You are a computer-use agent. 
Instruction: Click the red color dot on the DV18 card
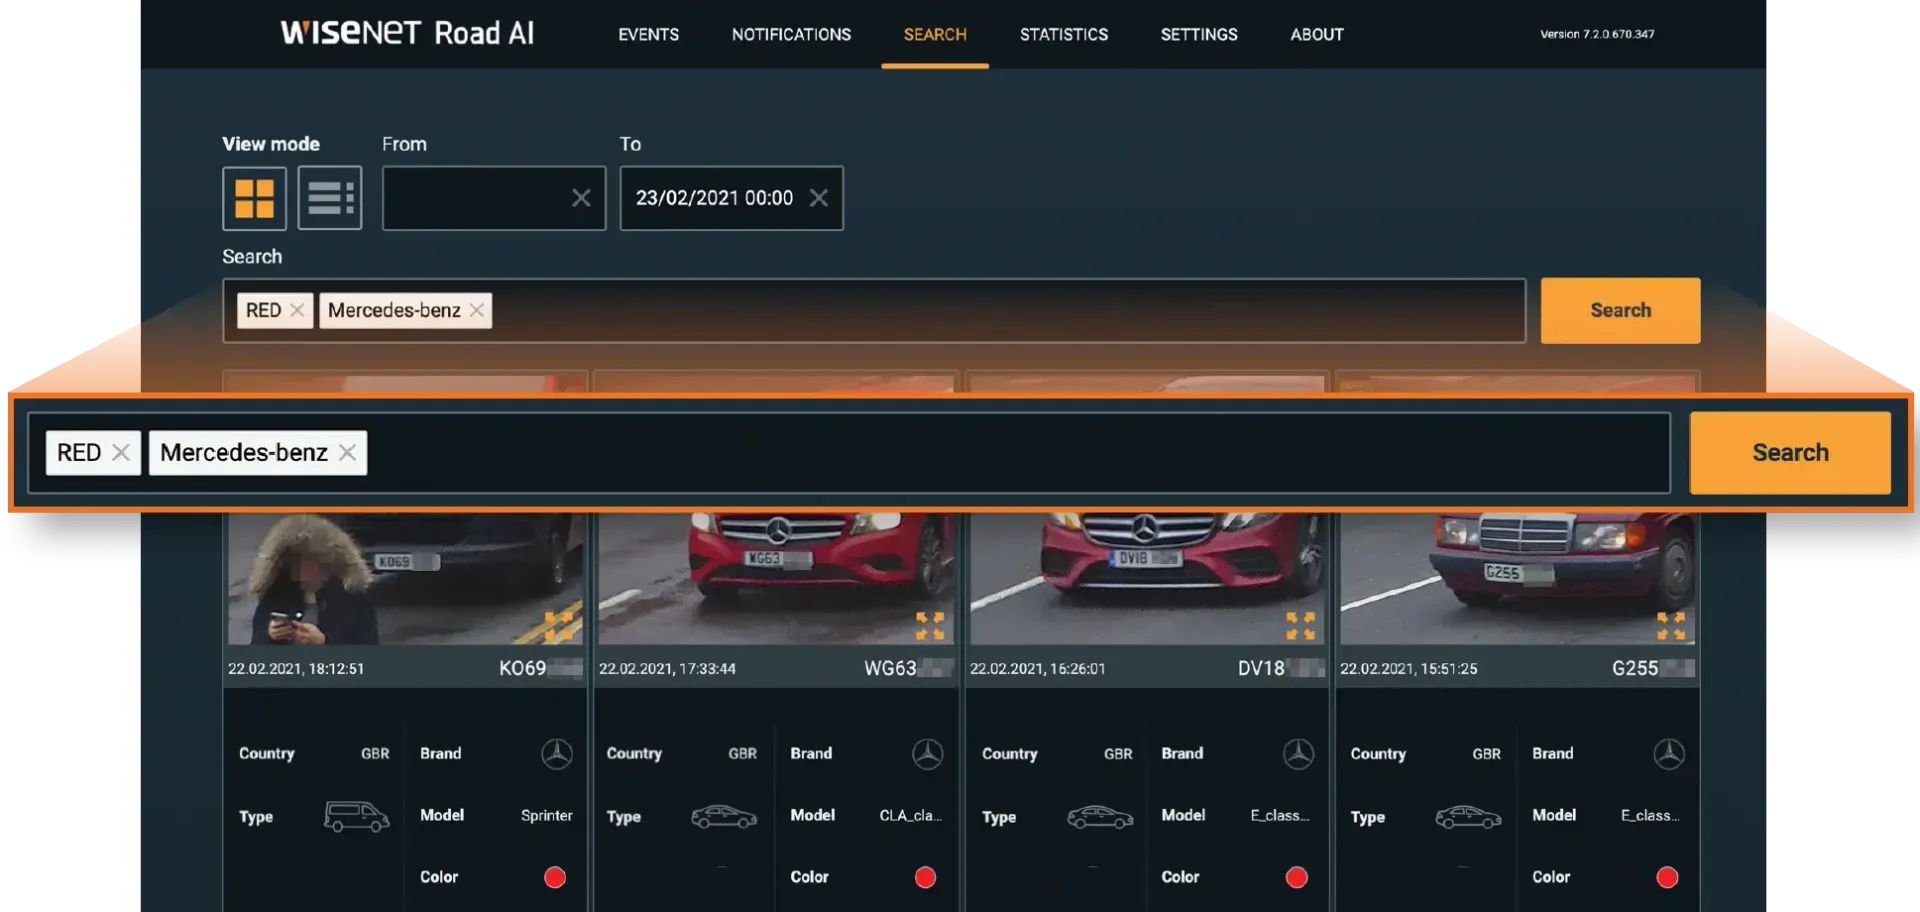1297,877
